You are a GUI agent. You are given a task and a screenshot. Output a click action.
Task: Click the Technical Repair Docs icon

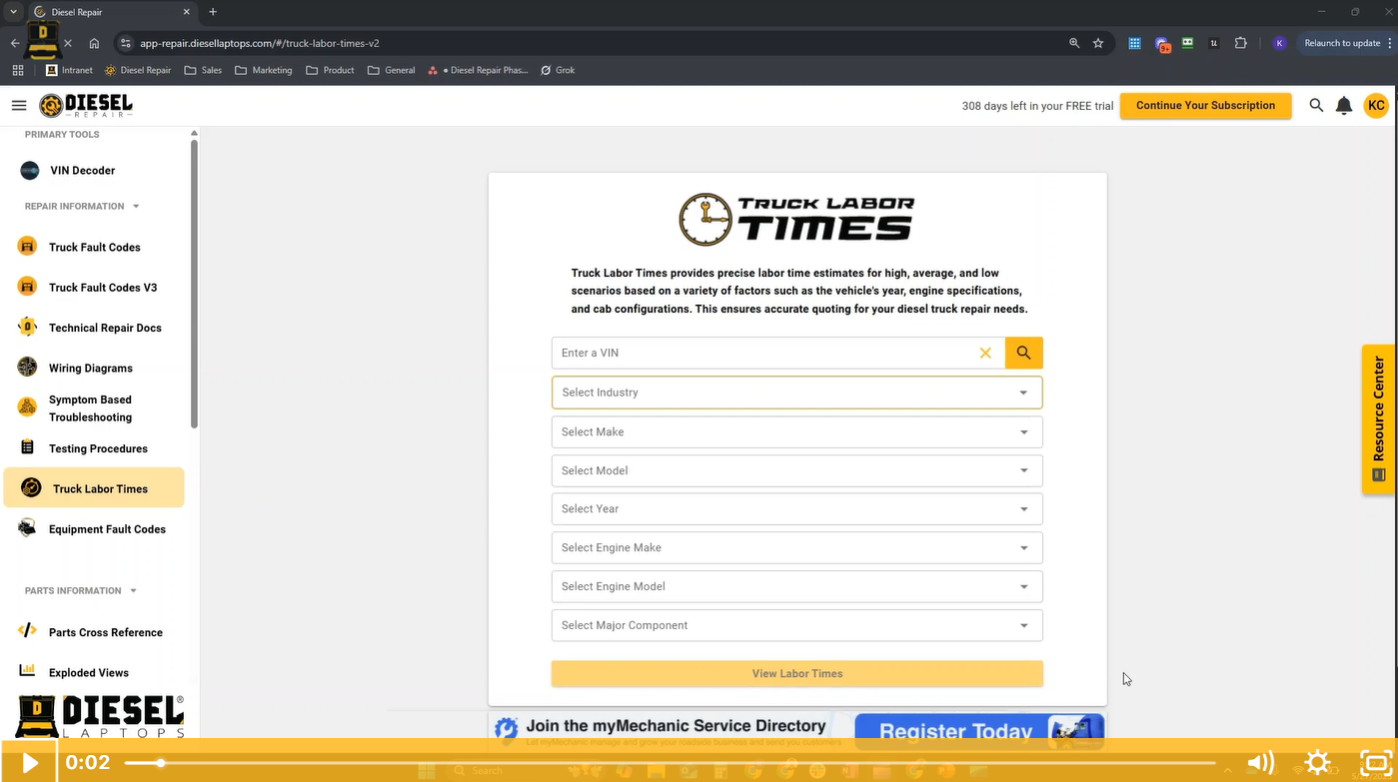click(27, 327)
